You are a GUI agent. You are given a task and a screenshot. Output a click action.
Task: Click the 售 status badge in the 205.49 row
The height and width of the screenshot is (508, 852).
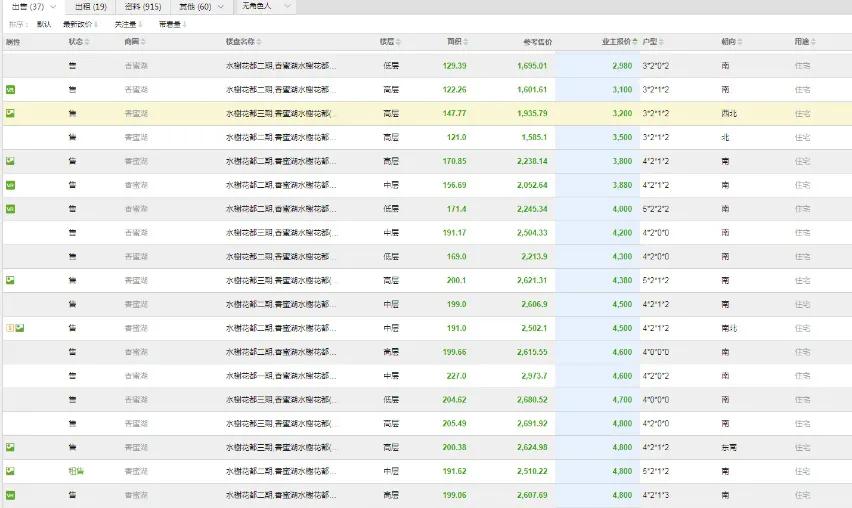coord(72,423)
